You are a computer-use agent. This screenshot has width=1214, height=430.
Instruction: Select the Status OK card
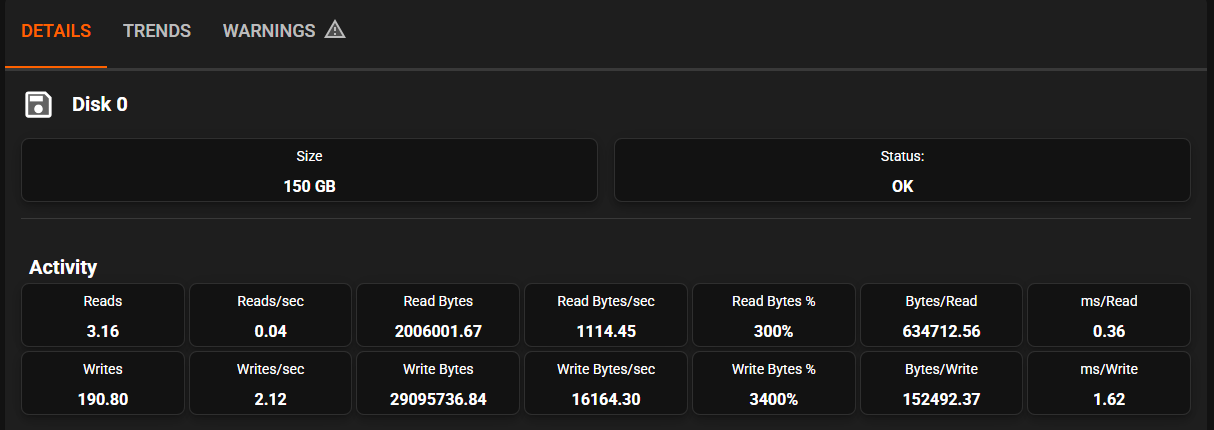902,170
